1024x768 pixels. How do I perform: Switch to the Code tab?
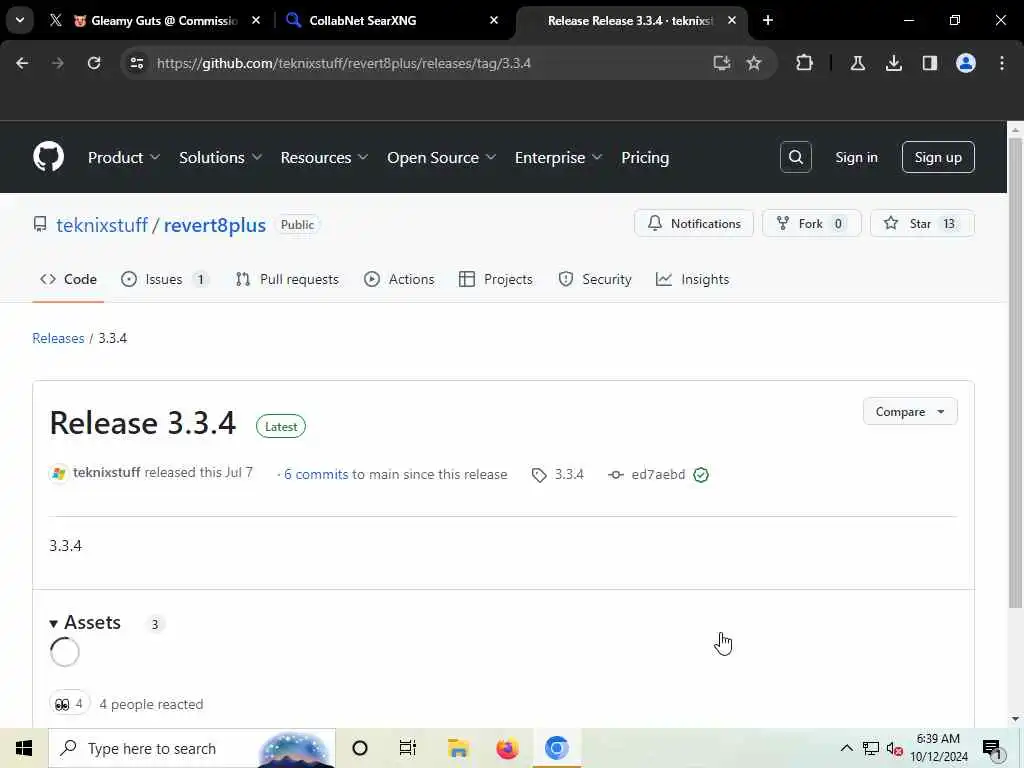(69, 280)
